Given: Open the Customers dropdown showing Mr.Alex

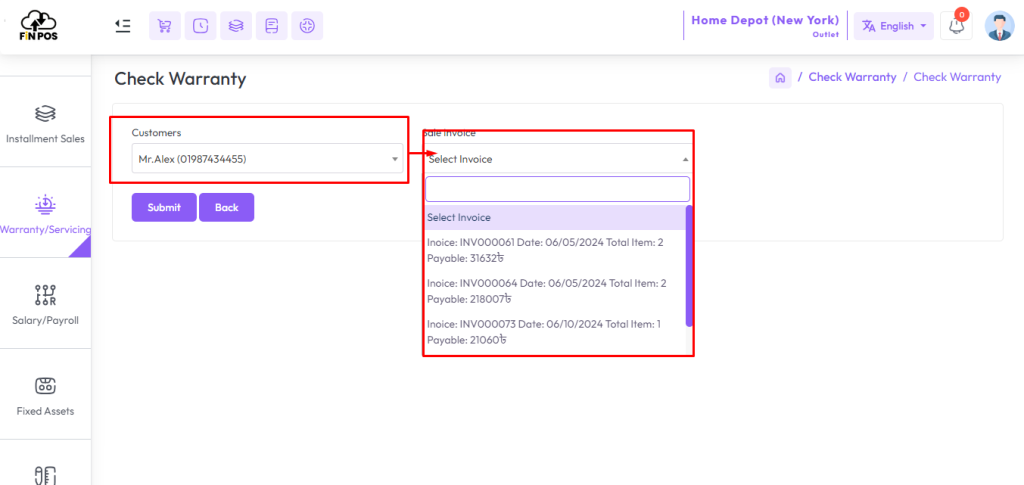Looking at the screenshot, I should pyautogui.click(x=267, y=159).
